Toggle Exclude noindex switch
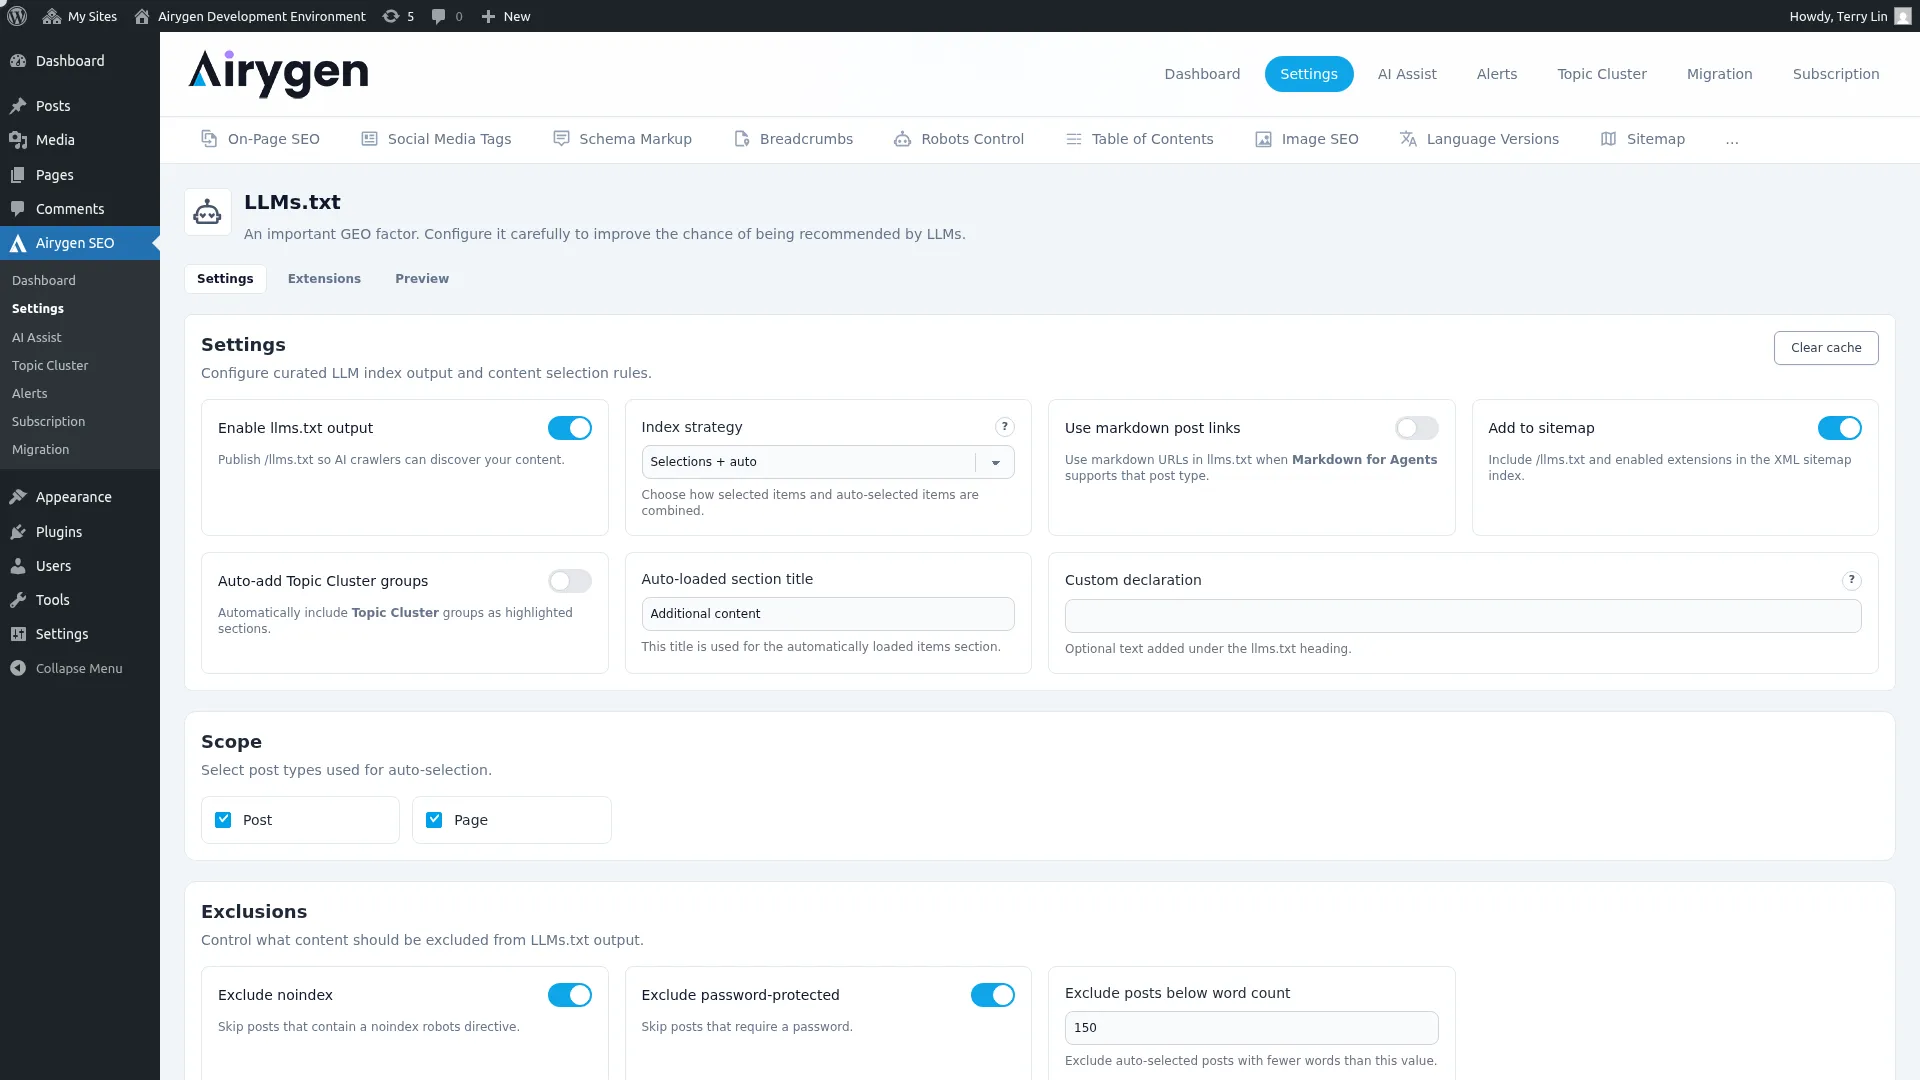The image size is (1920, 1080). tap(570, 995)
